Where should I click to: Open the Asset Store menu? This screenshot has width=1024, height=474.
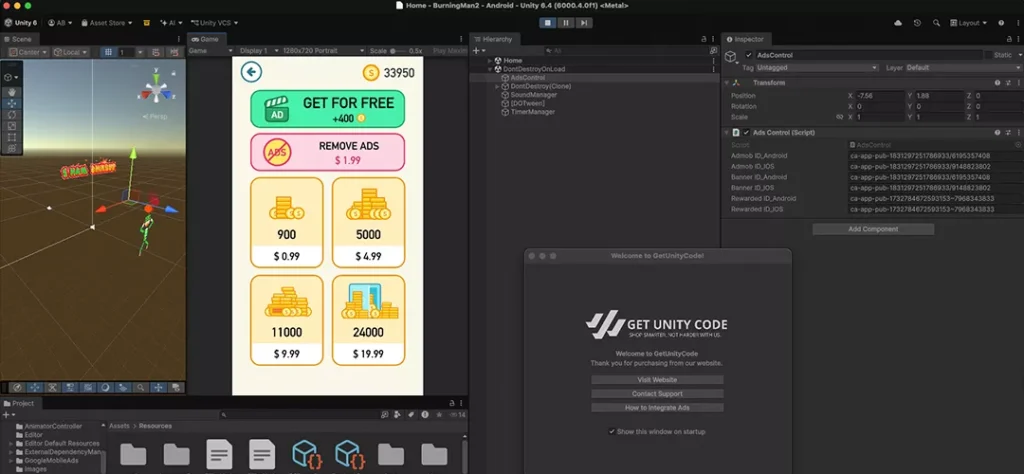click(107, 23)
